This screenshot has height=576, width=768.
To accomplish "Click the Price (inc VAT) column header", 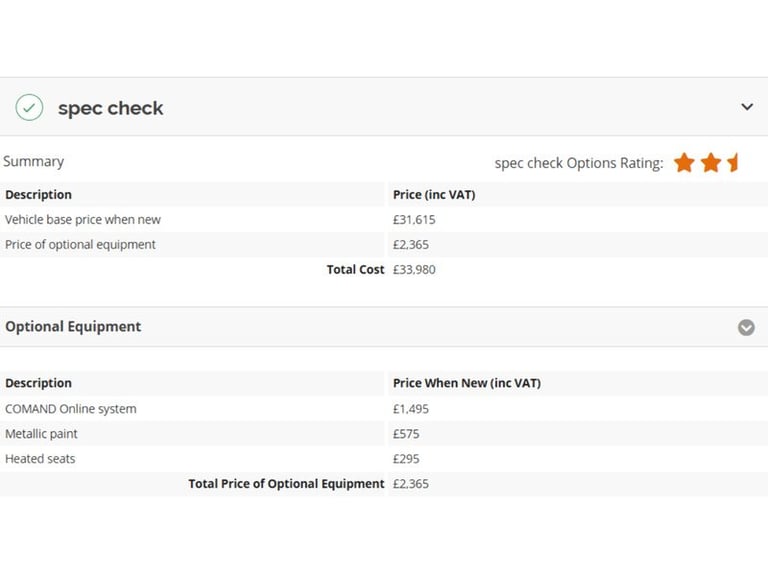I will 434,194.
